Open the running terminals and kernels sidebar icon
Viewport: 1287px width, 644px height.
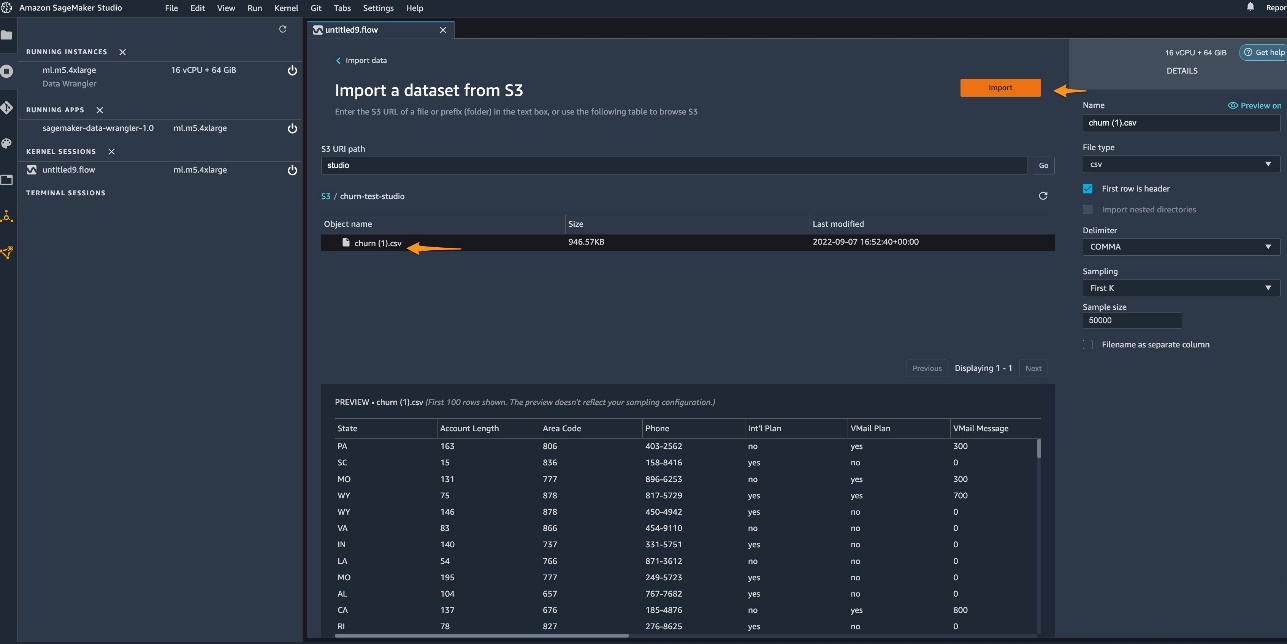point(7,71)
